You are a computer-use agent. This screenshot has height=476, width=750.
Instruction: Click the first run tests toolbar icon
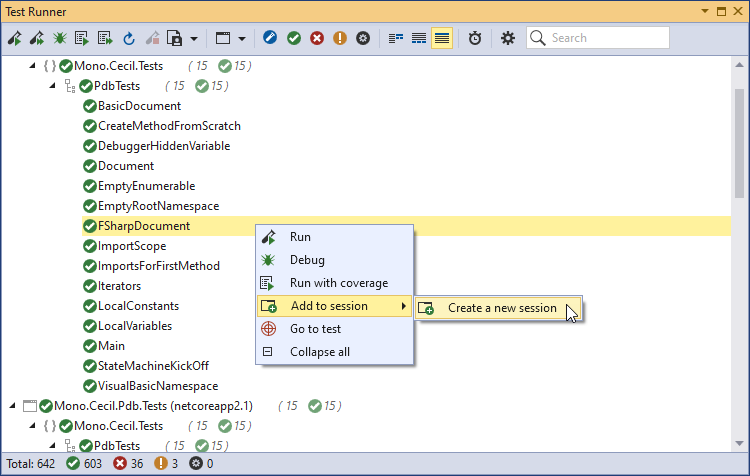coord(15,38)
